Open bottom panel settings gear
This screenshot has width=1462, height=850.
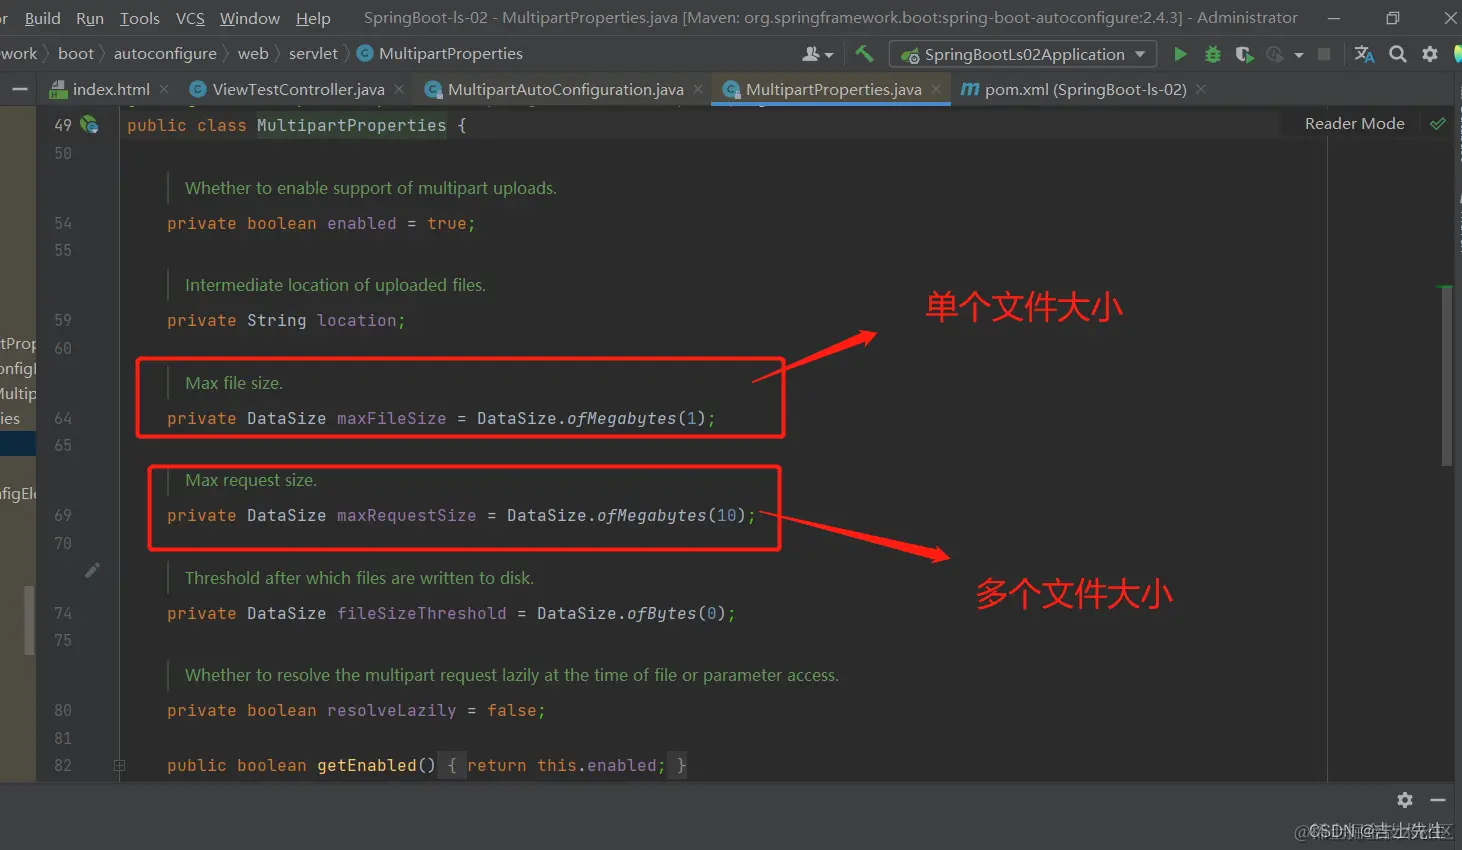(1405, 800)
